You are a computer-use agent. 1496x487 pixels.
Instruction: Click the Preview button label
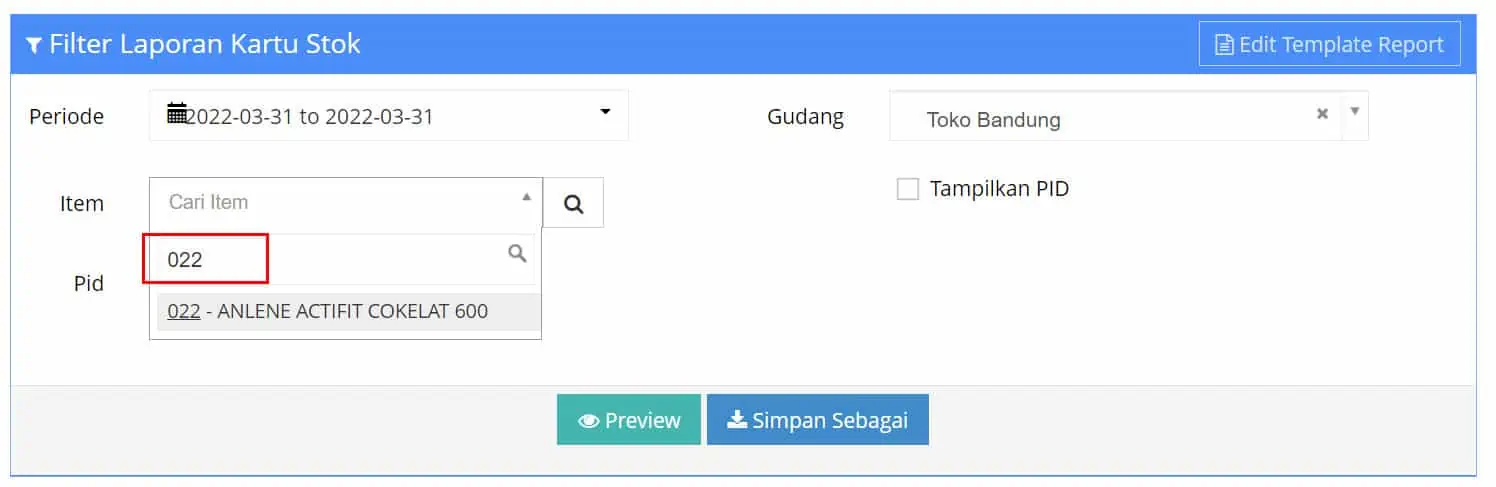point(642,420)
